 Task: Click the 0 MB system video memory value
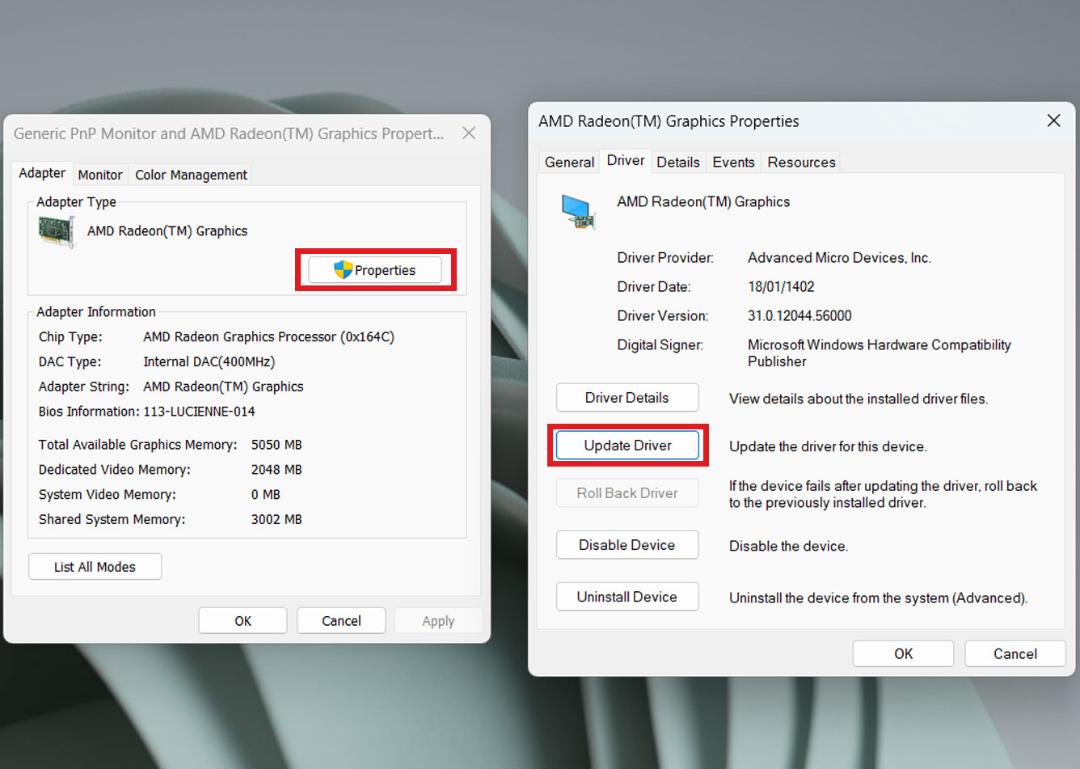tap(265, 494)
